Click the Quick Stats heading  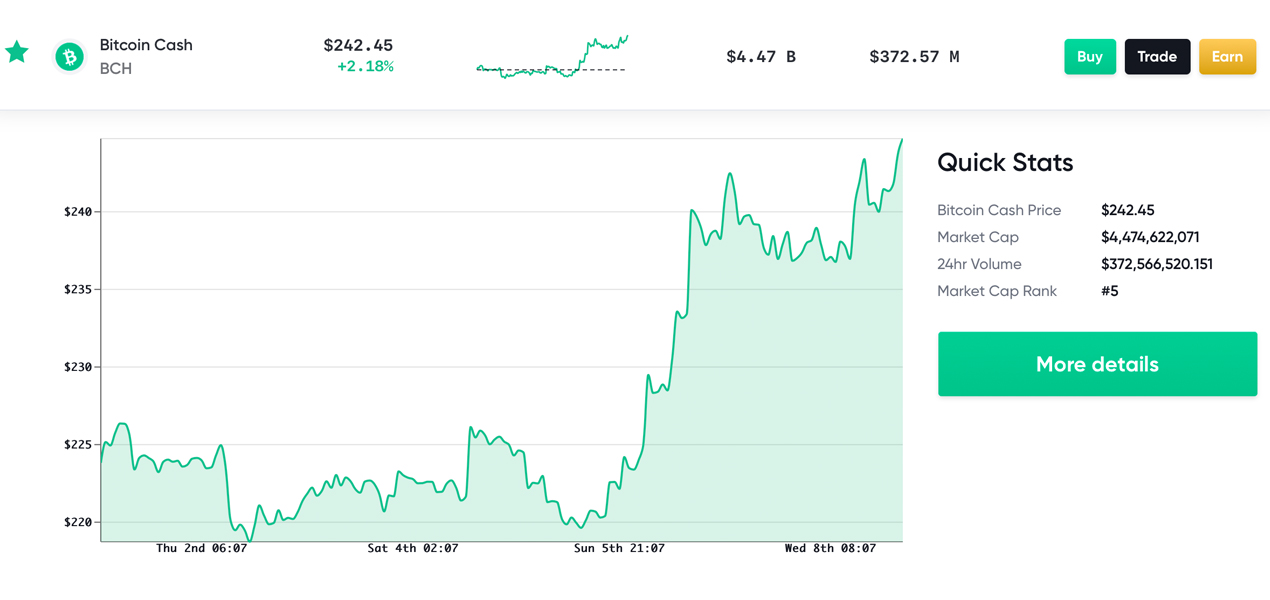[1005, 162]
